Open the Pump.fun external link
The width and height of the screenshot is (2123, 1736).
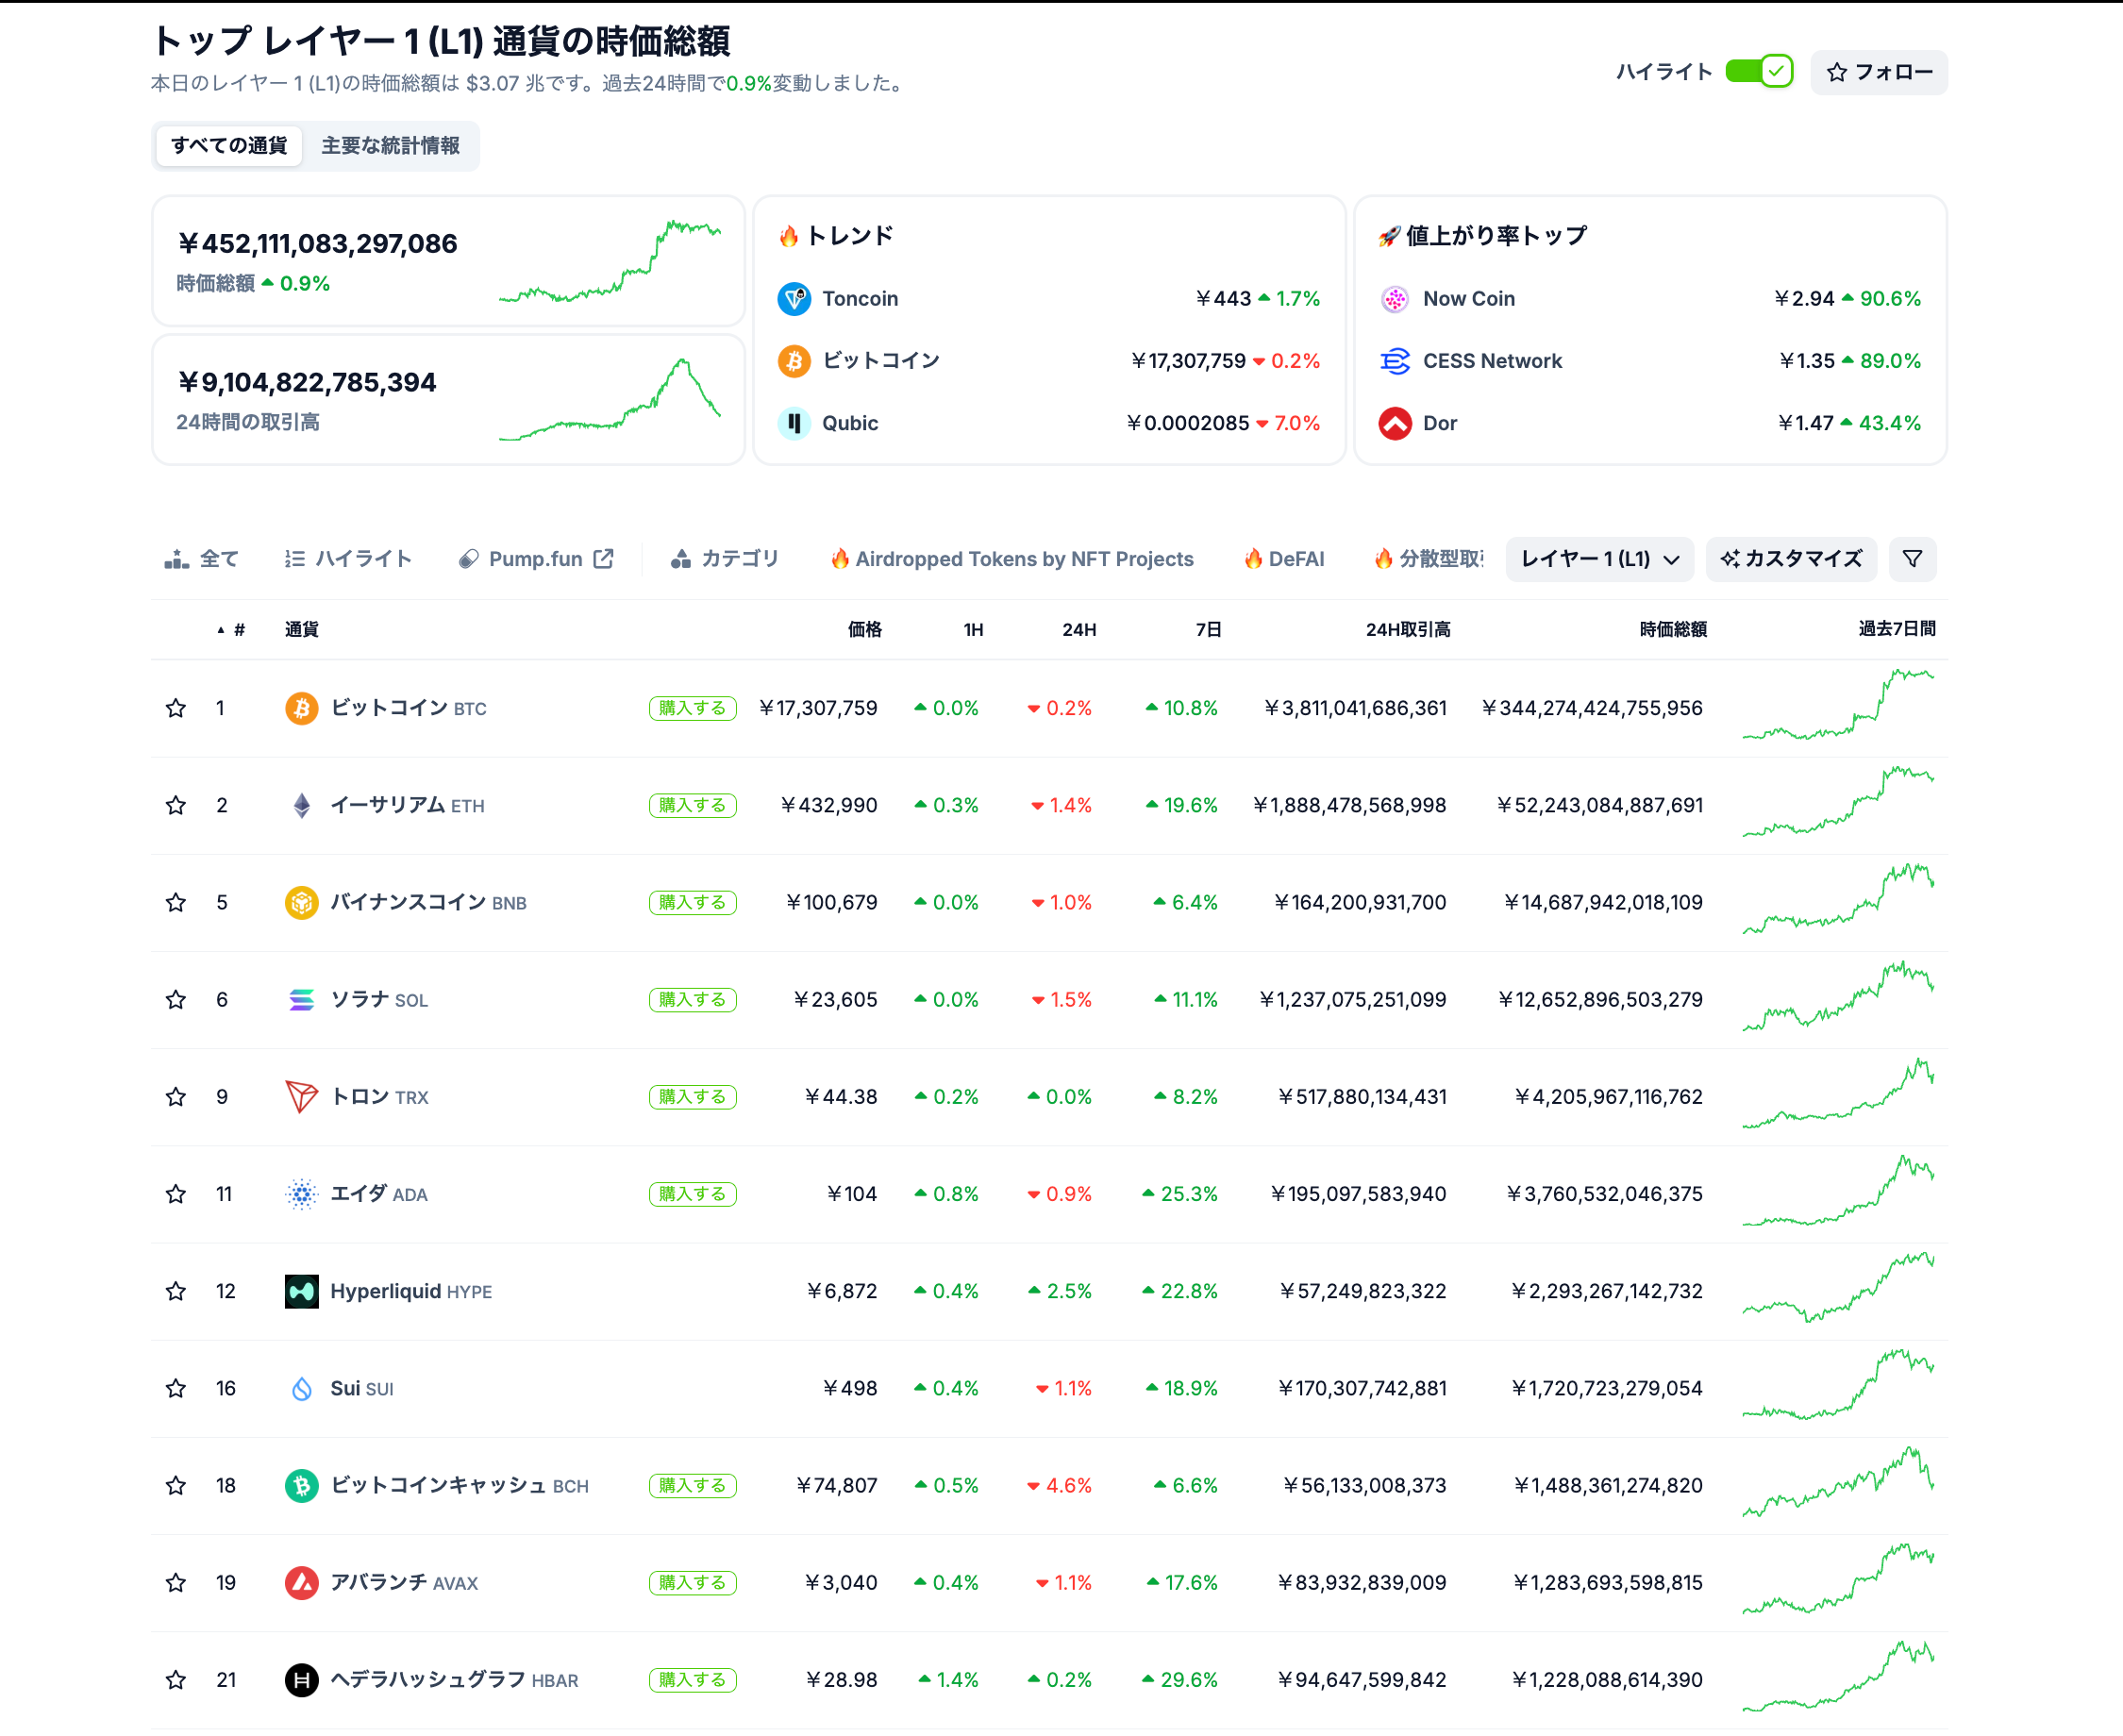[x=536, y=559]
